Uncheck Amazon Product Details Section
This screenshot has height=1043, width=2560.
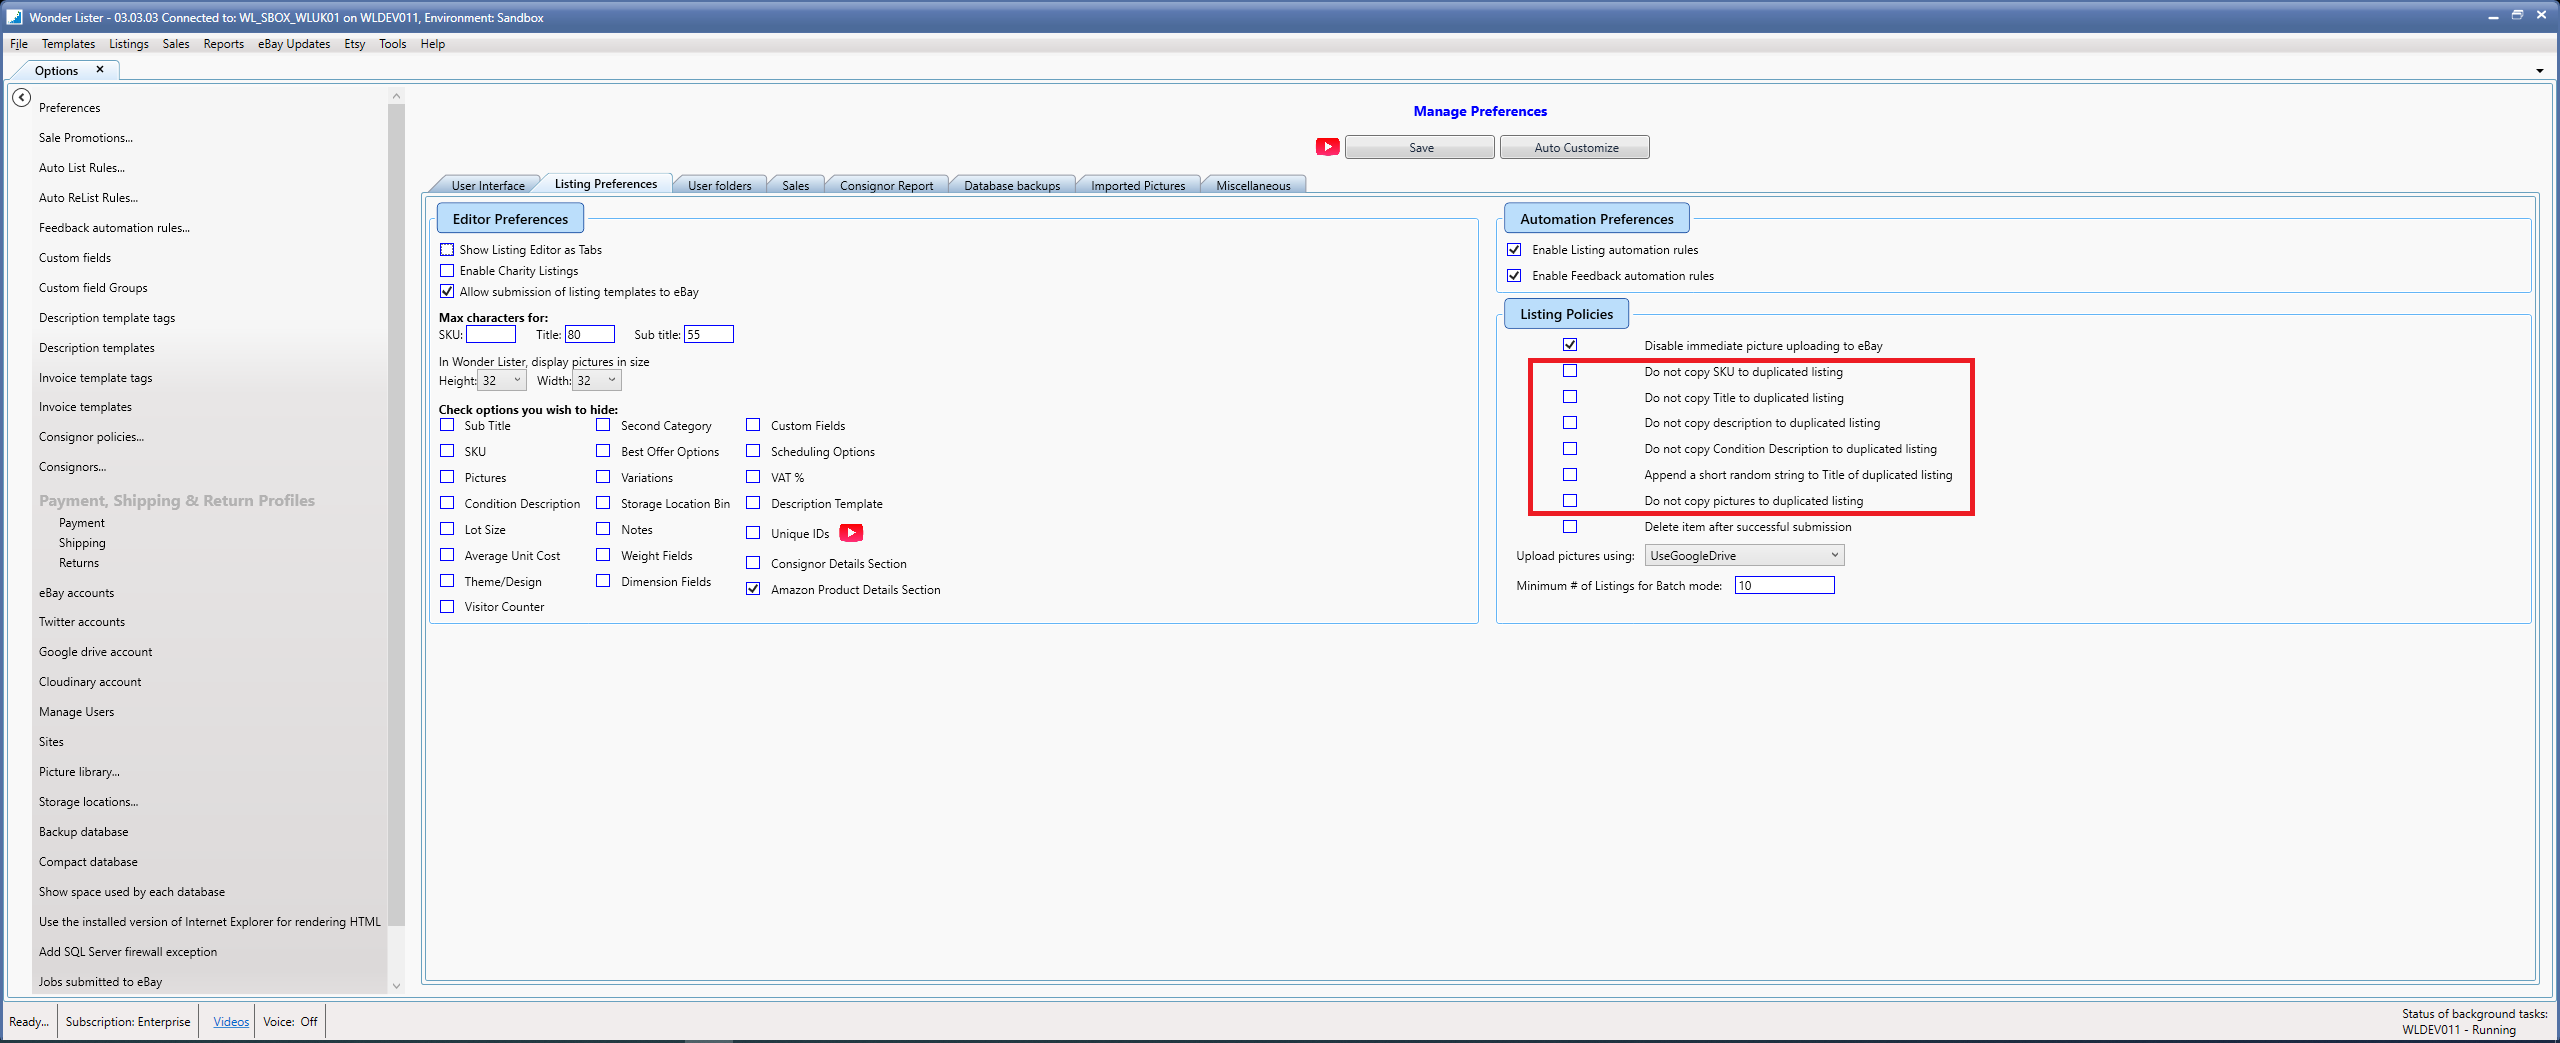[x=753, y=589]
